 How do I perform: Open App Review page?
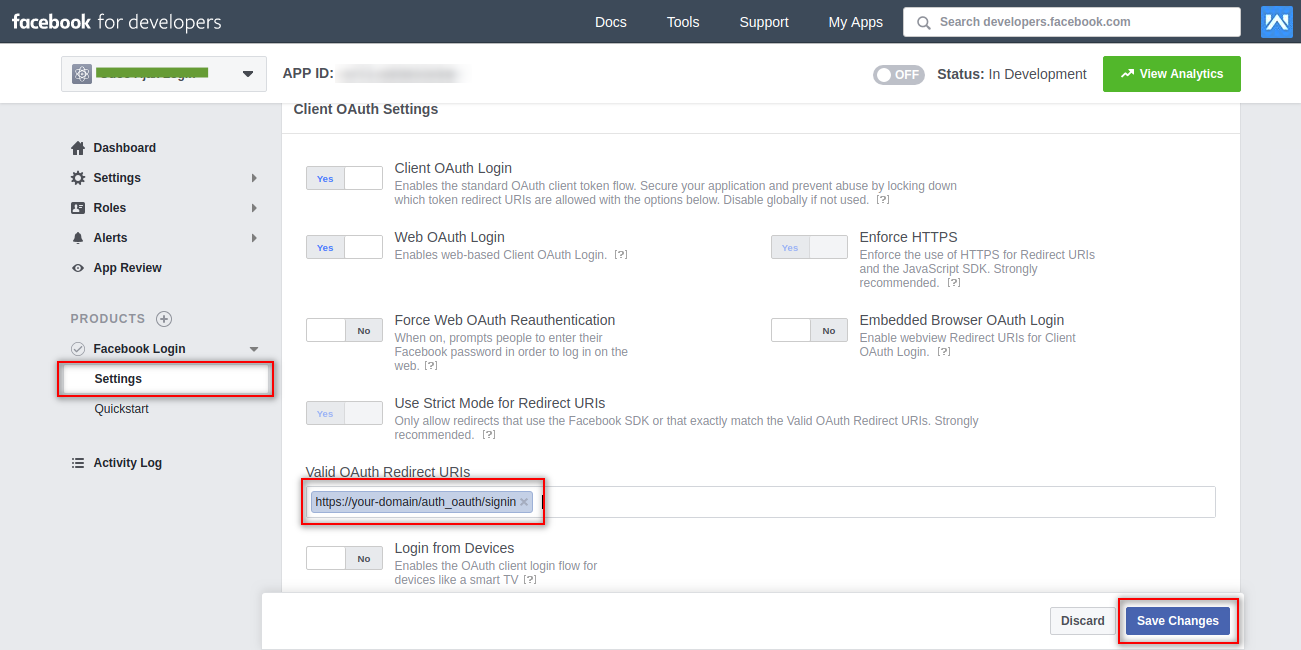pyautogui.click(x=127, y=268)
